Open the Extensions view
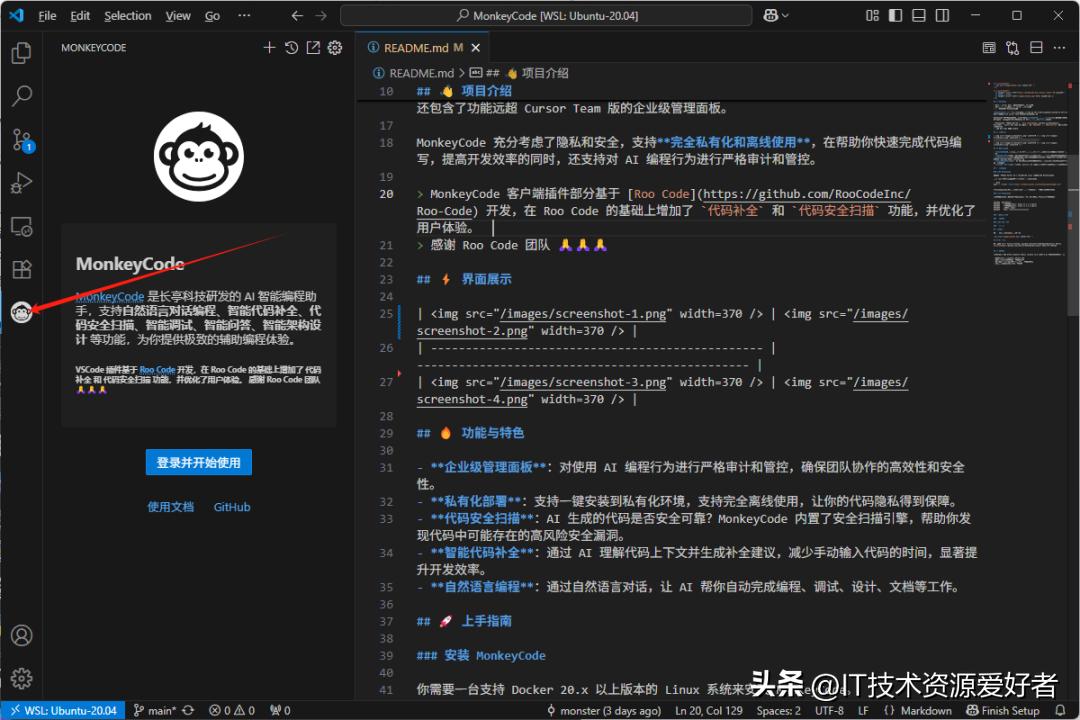 22,268
